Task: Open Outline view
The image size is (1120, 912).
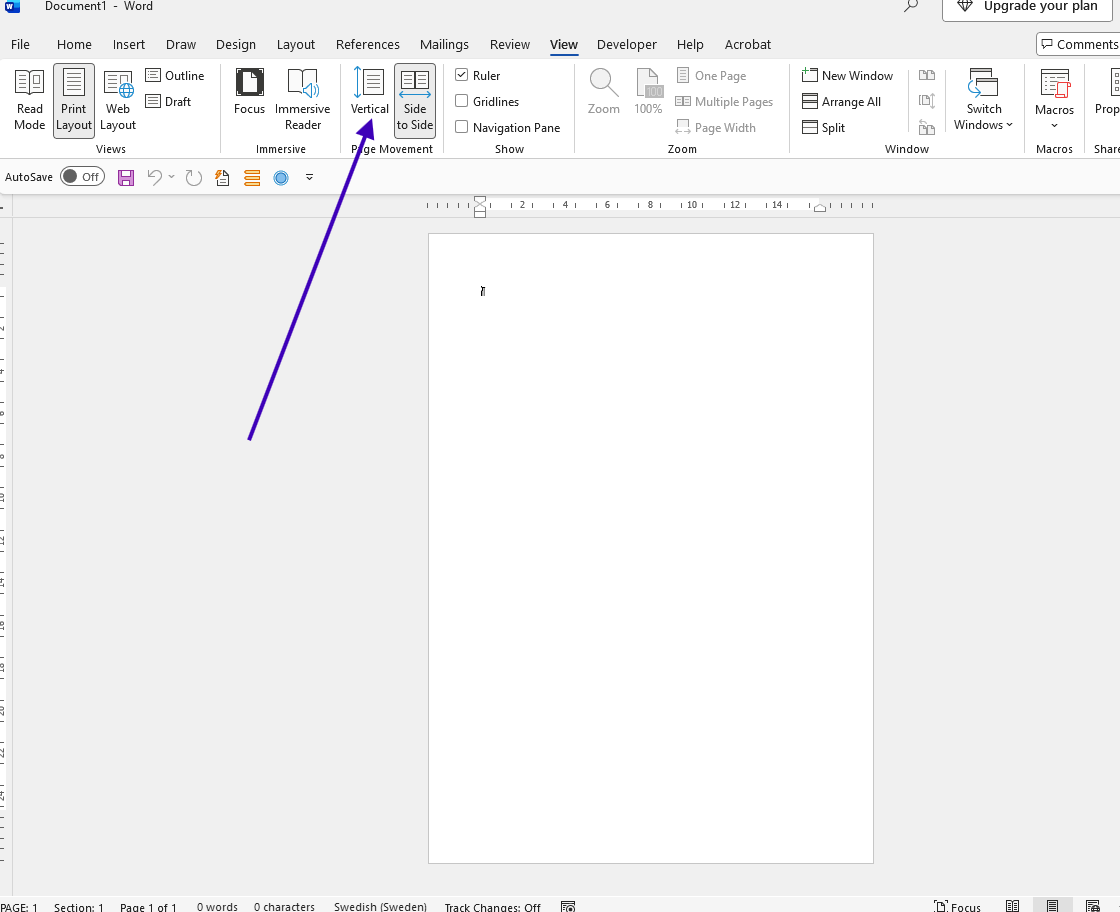Action: click(175, 76)
